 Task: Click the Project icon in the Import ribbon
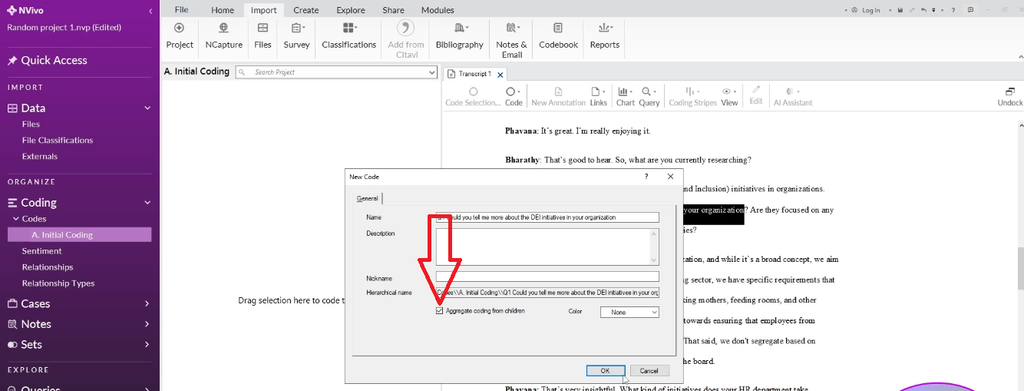tap(180, 36)
